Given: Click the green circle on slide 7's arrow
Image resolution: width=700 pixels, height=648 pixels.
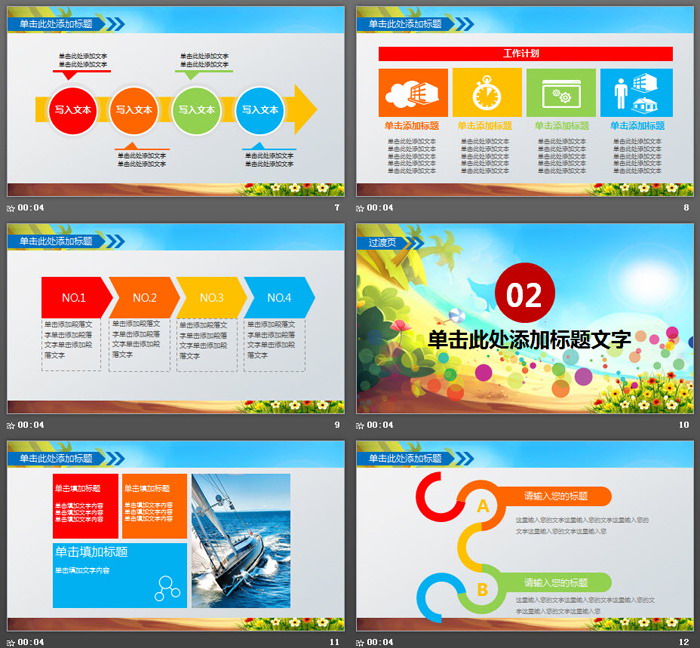Looking at the screenshot, I should pos(197,110).
